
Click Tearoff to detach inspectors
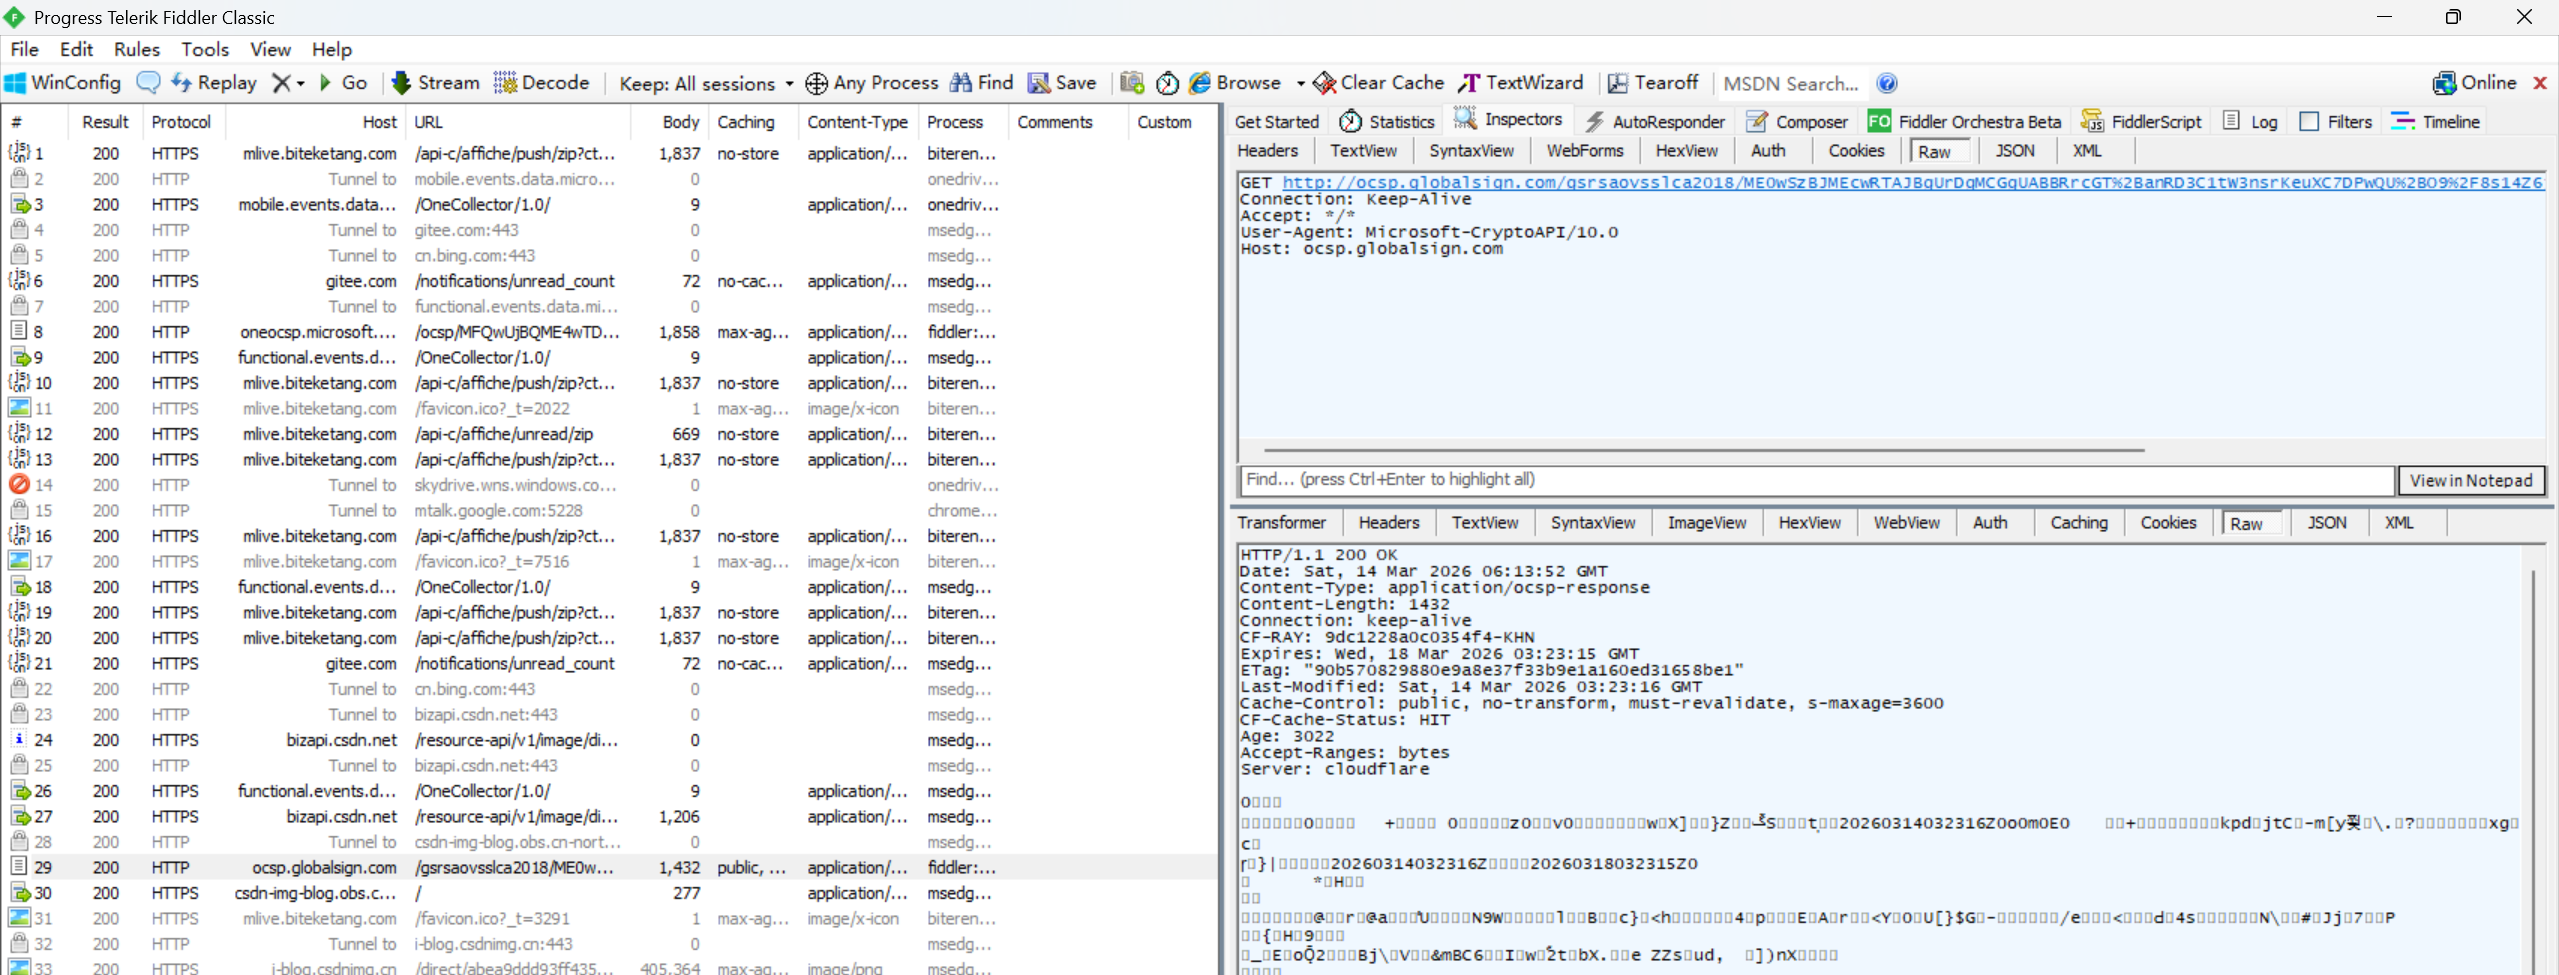1653,83
